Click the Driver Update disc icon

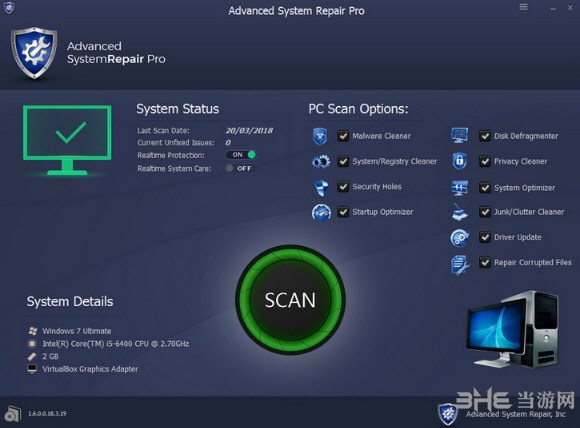pyautogui.click(x=460, y=237)
